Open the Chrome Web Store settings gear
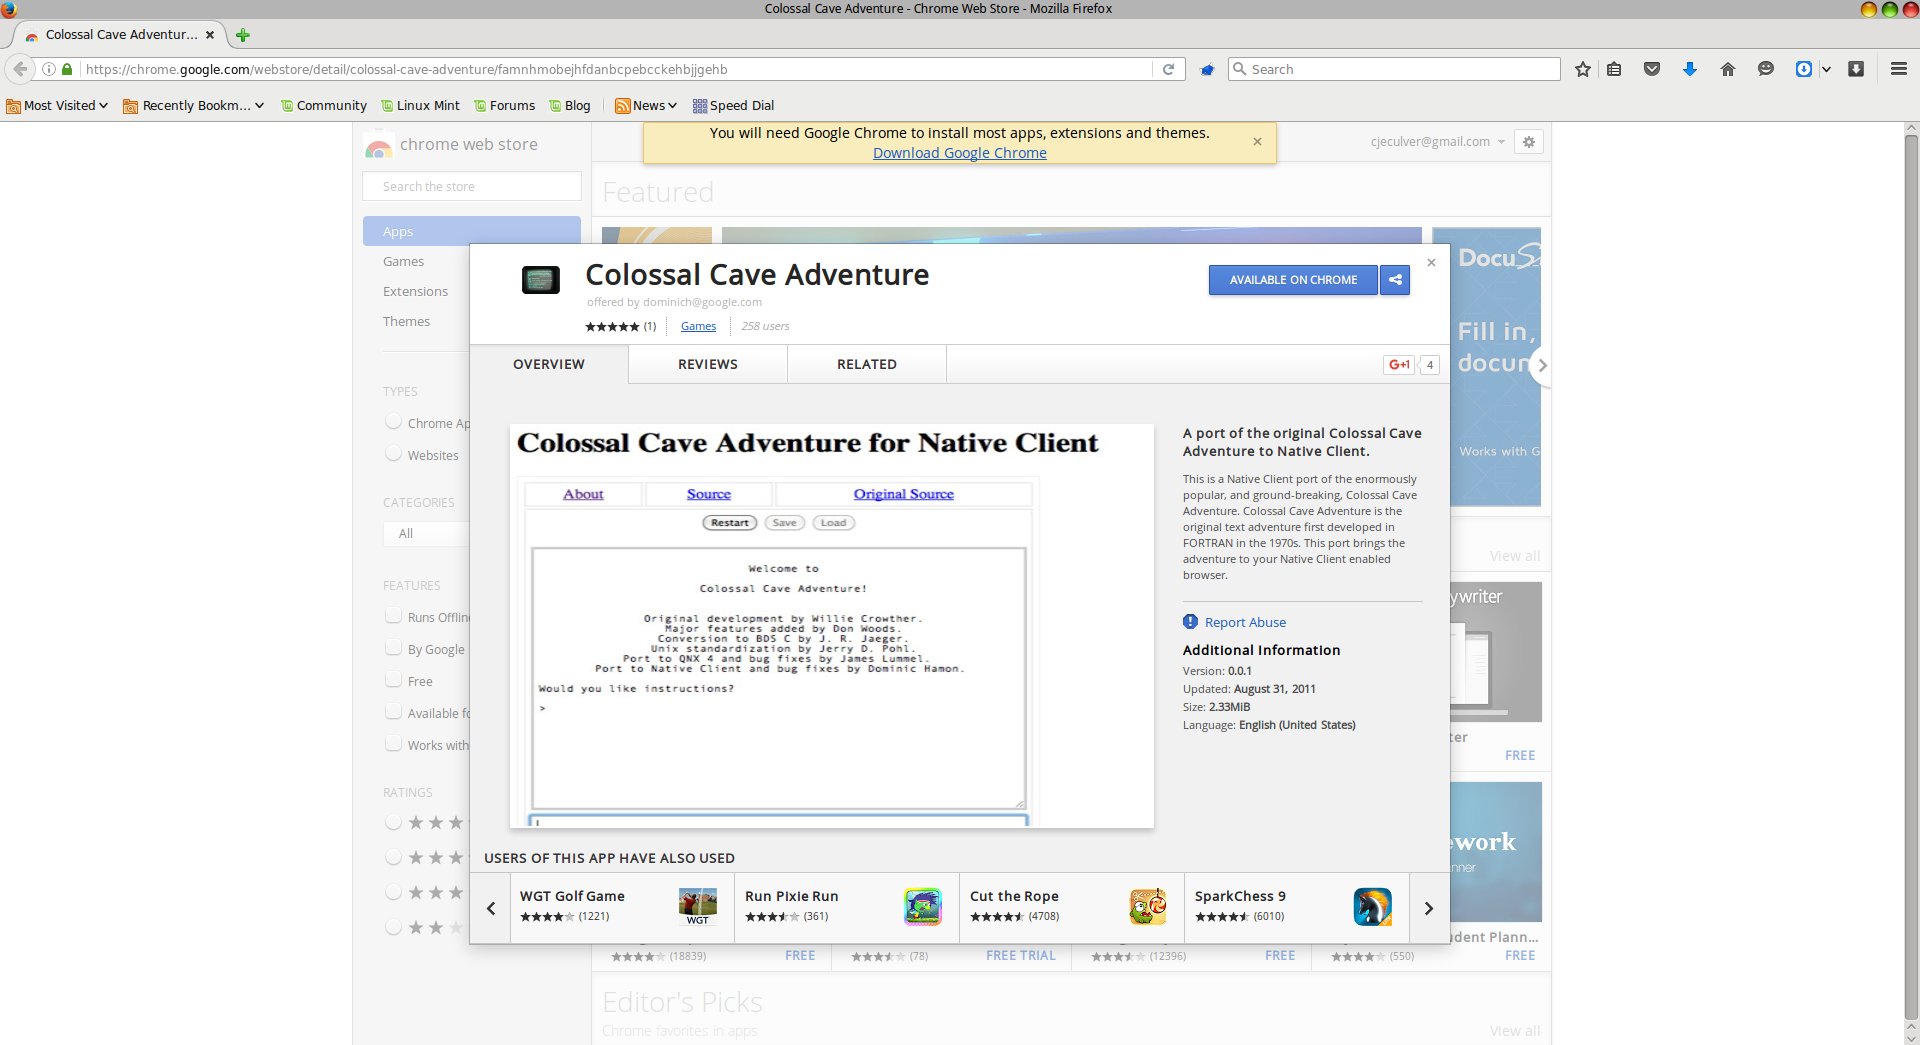Screen dimensions: 1920x1045 pos(1528,142)
